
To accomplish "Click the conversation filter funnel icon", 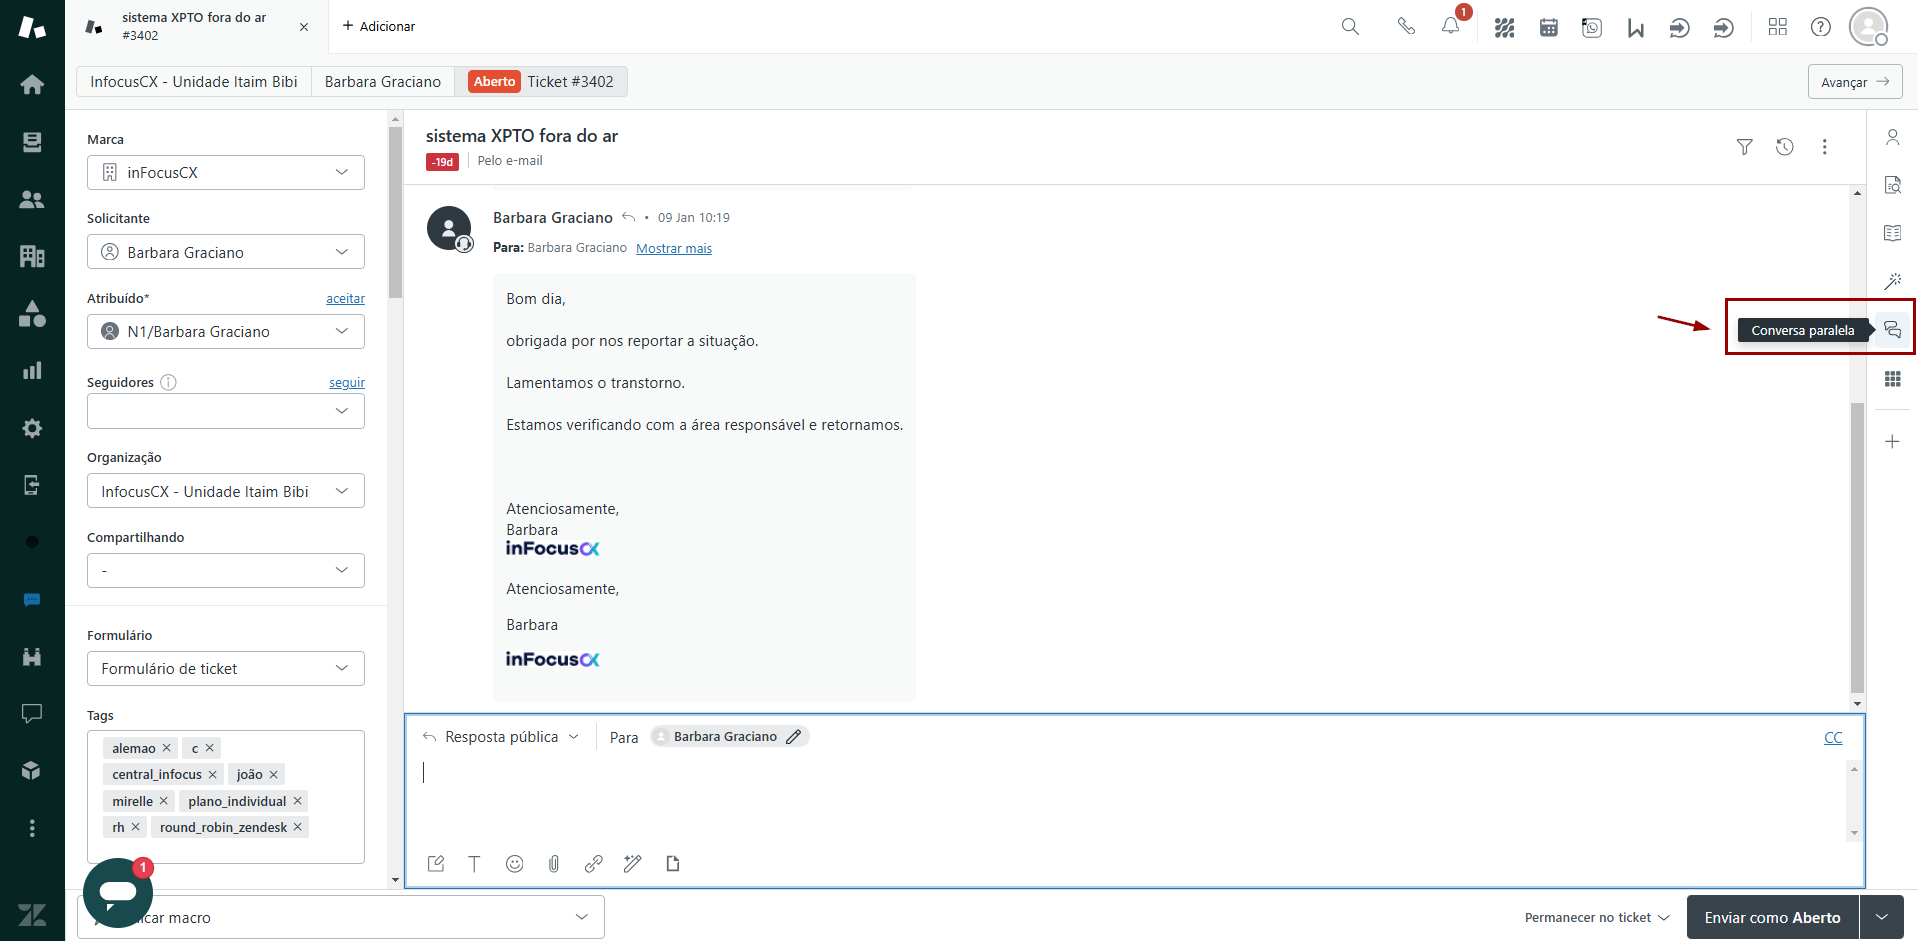I will click(x=1744, y=147).
